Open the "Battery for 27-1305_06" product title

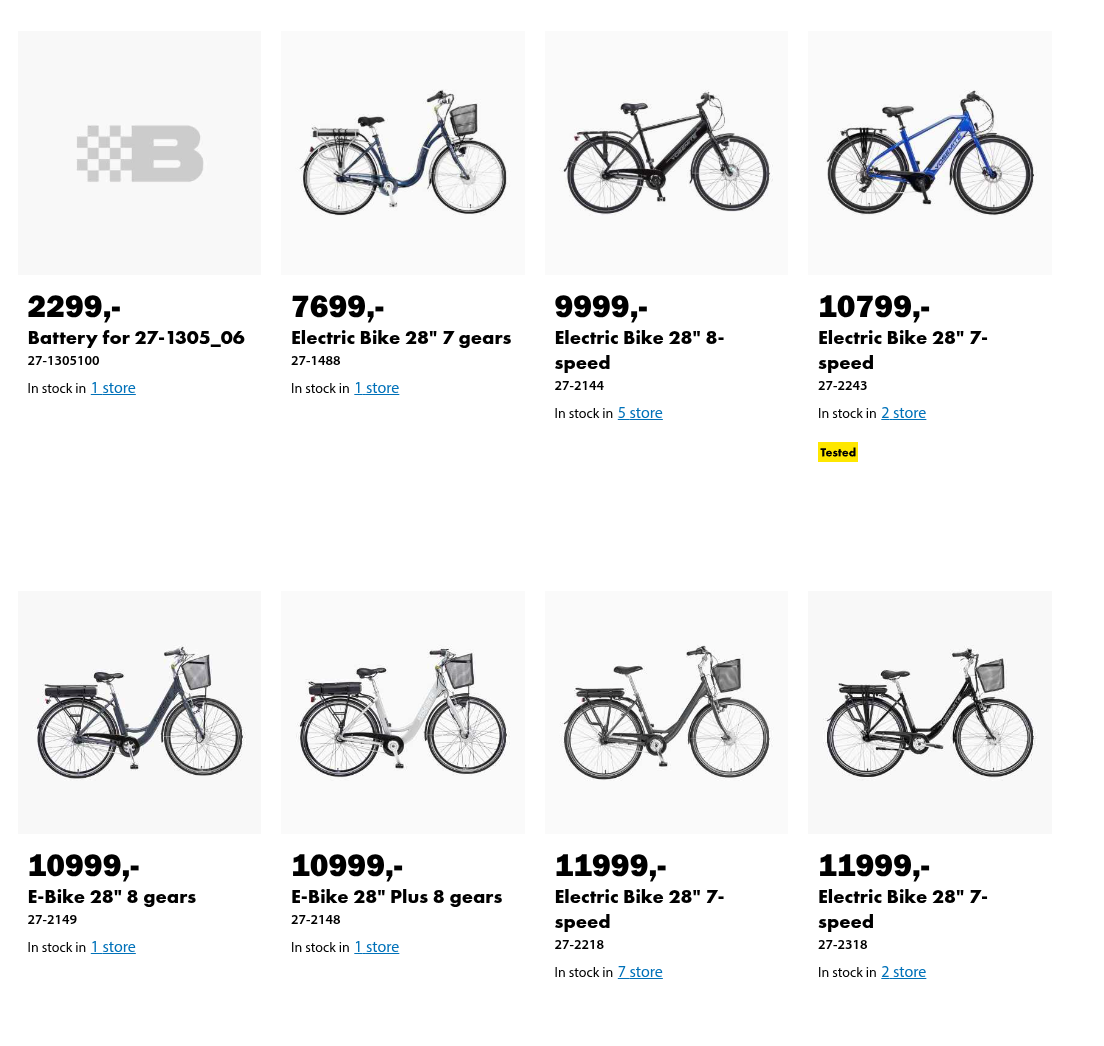136,338
